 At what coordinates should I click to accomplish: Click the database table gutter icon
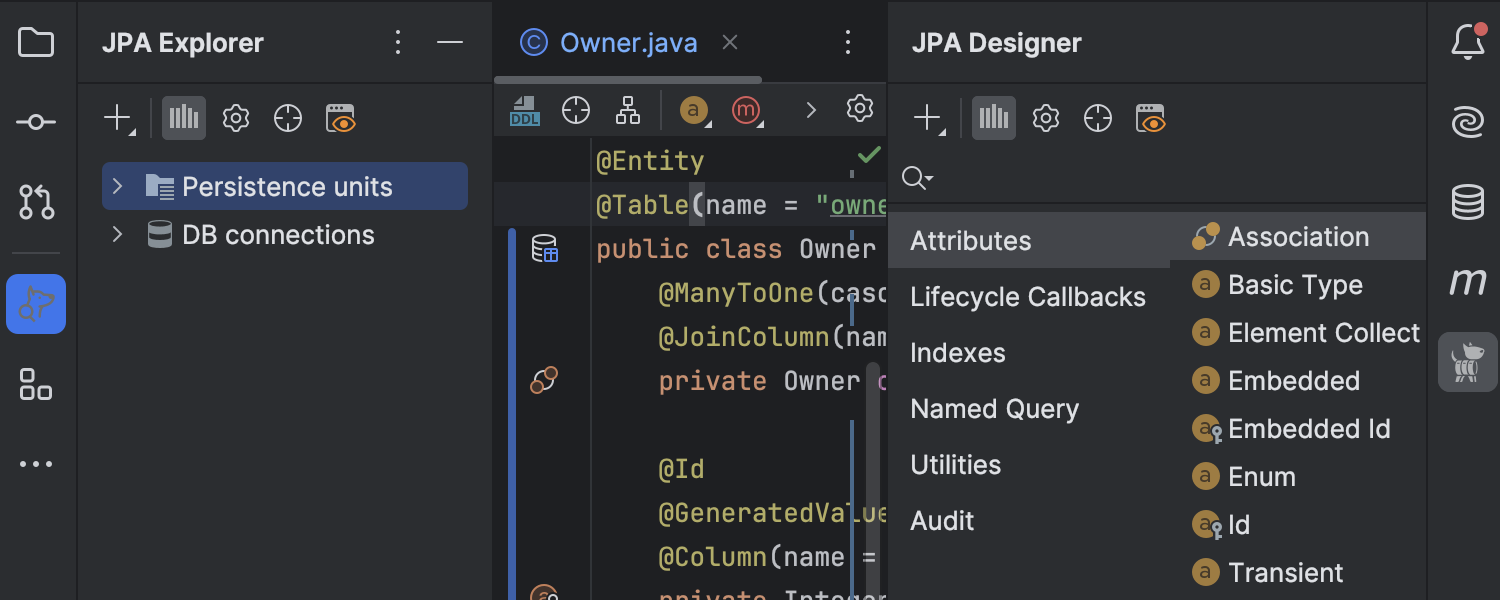[544, 249]
